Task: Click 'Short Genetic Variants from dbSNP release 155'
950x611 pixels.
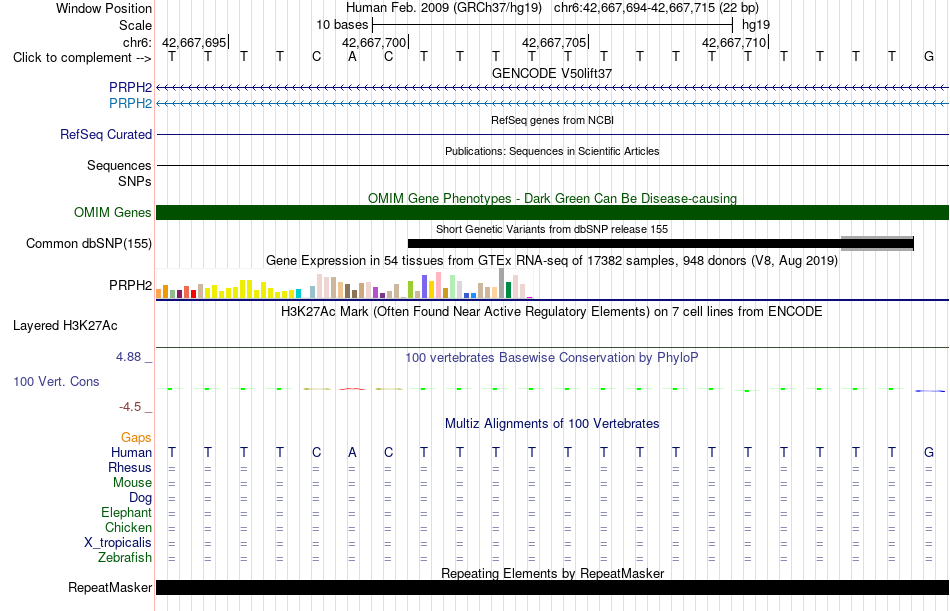Action: pyautogui.click(x=552, y=229)
